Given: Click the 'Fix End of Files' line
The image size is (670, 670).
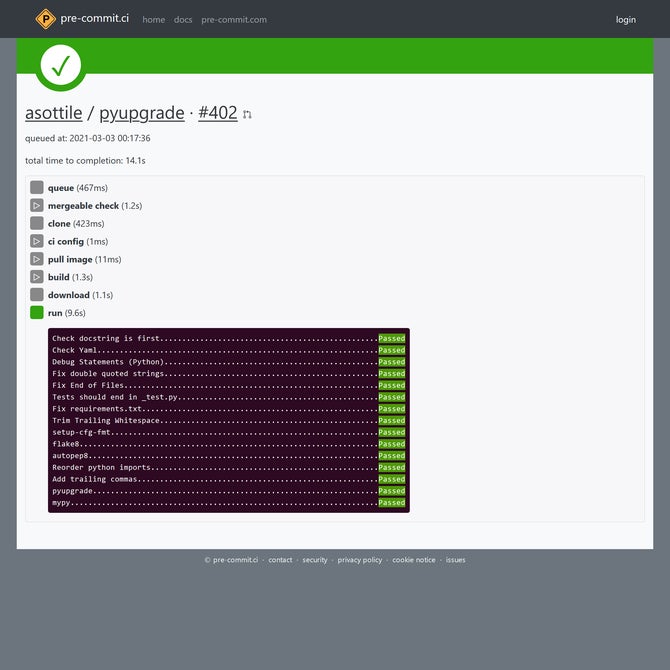Looking at the screenshot, I should [229, 385].
